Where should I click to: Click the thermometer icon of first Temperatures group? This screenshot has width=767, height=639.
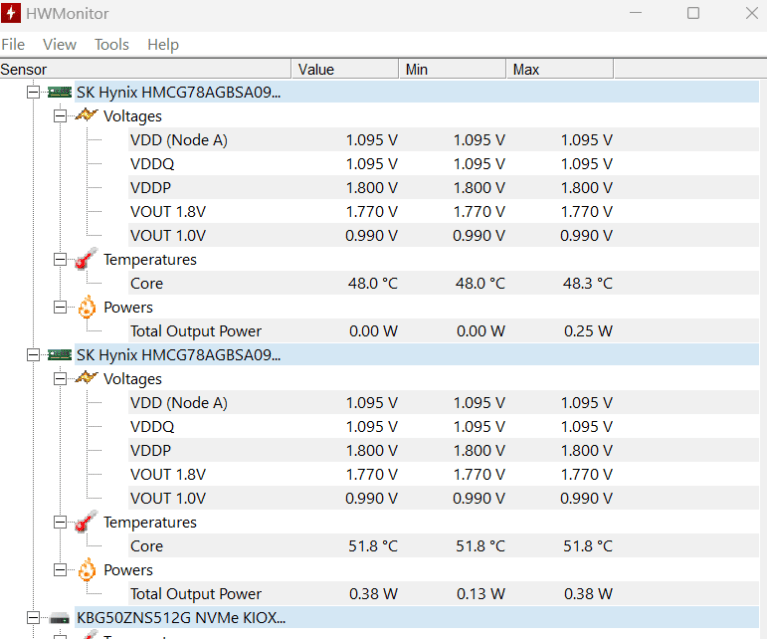(x=87, y=259)
